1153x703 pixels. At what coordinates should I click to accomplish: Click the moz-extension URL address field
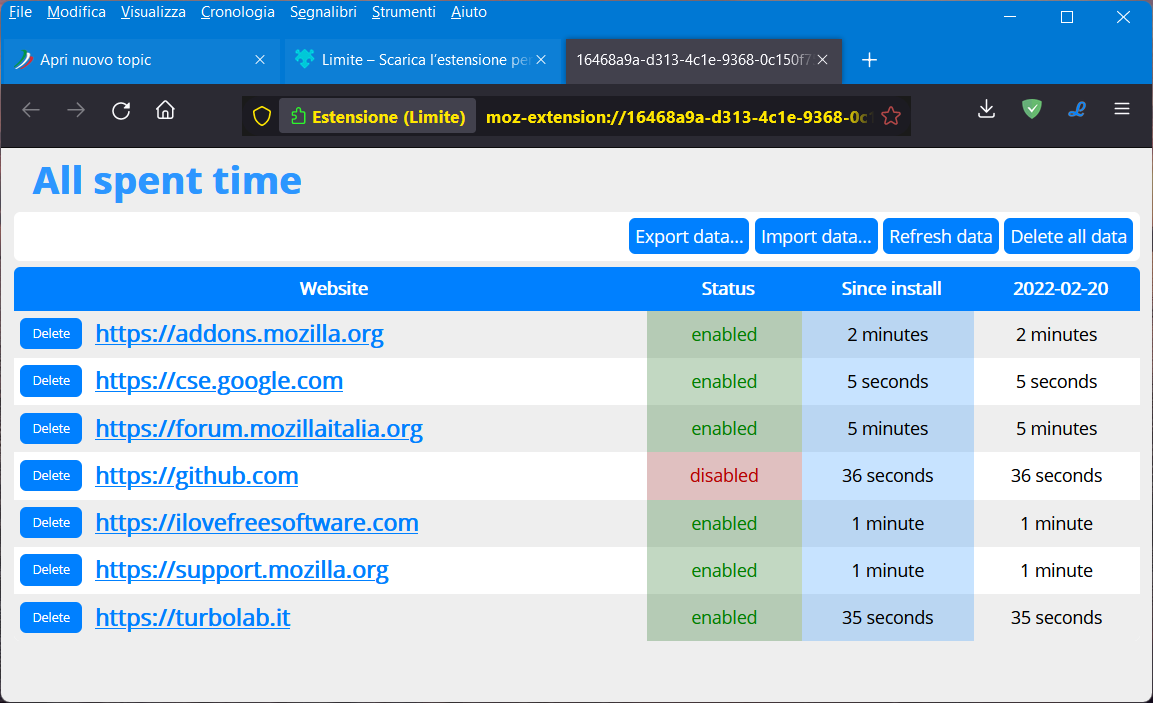(x=677, y=116)
